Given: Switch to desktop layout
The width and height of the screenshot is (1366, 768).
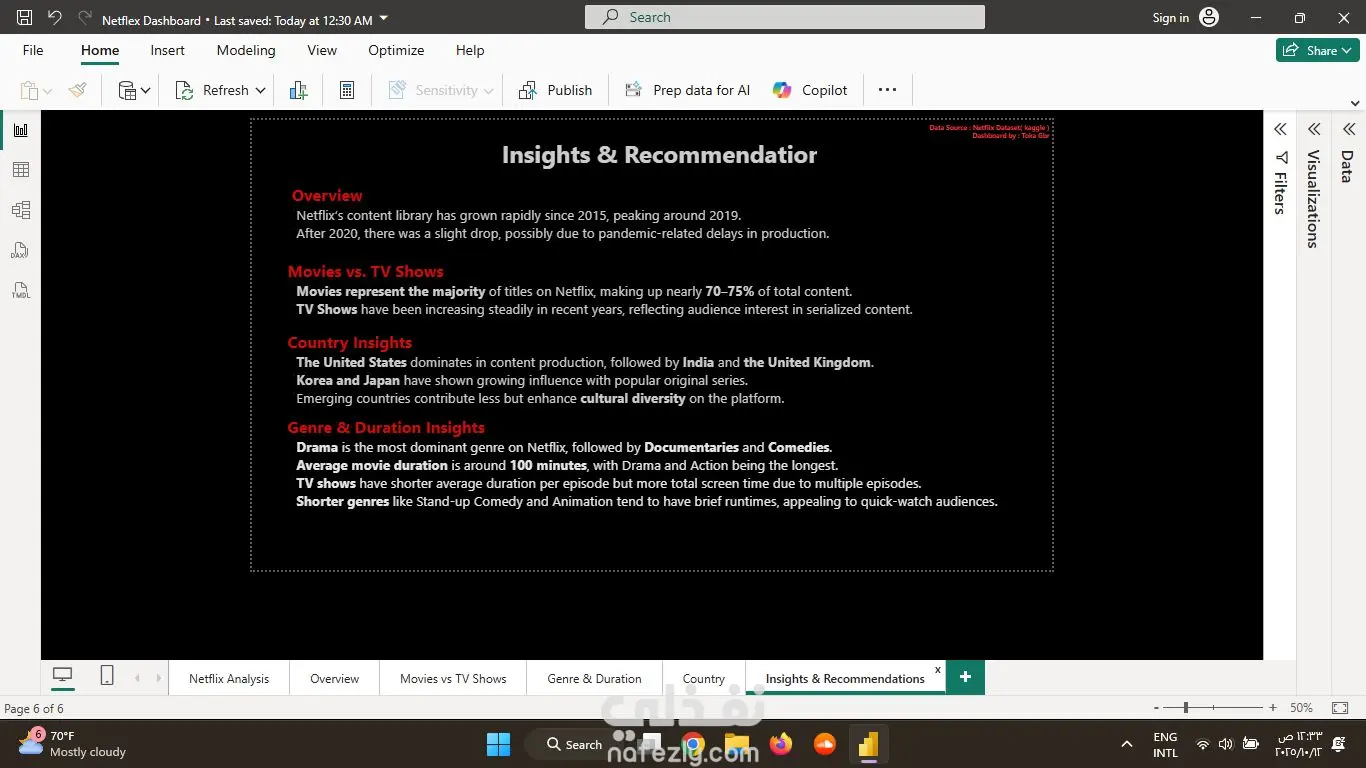Looking at the screenshot, I should 63,676.
